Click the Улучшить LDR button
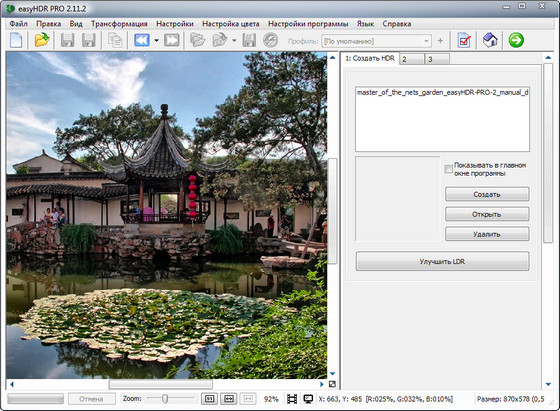The image size is (560, 411). tap(442, 261)
